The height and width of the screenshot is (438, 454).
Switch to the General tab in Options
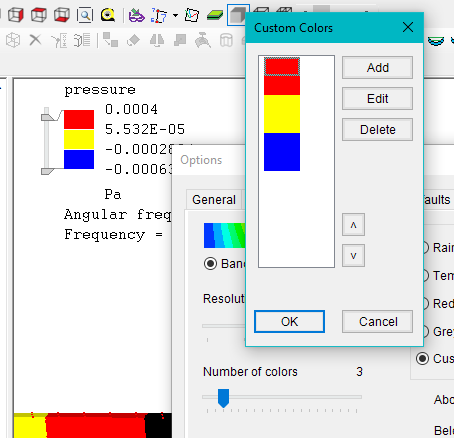tap(214, 200)
